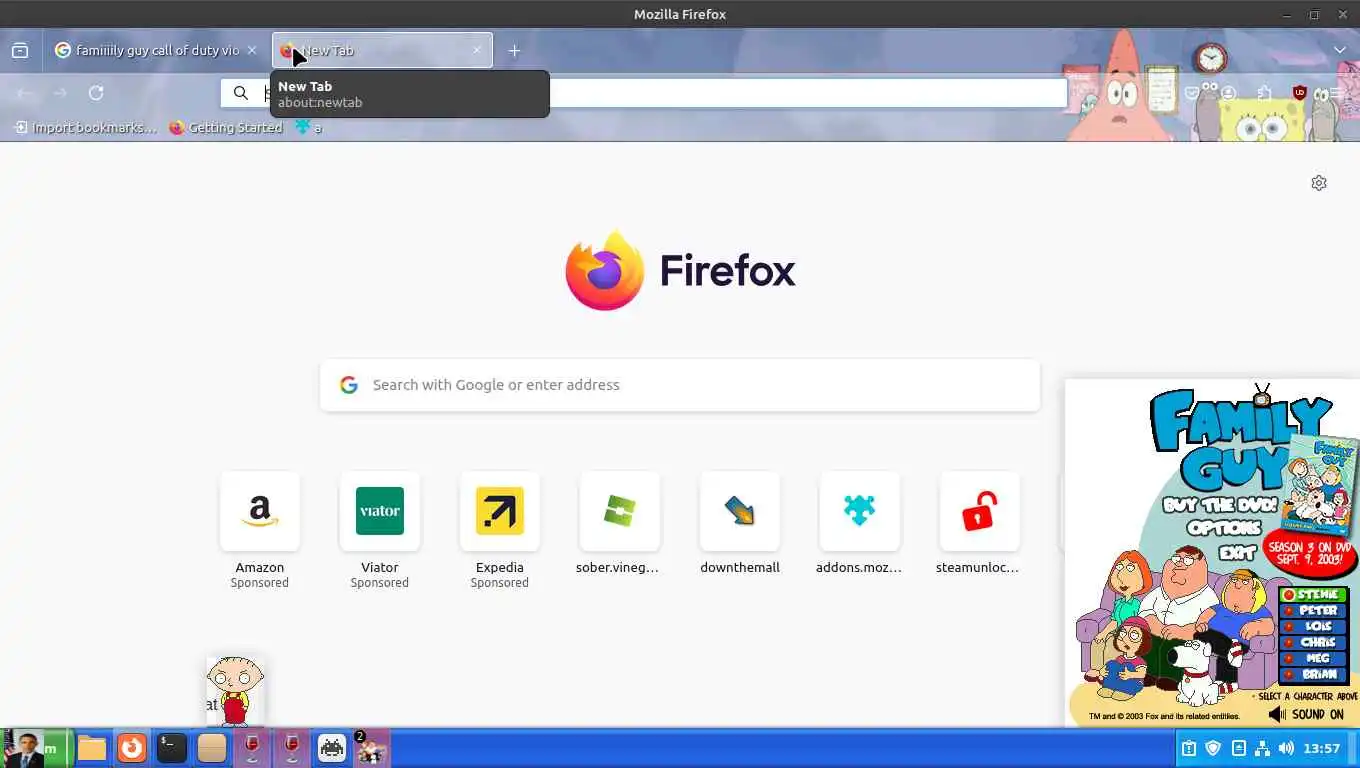The width and height of the screenshot is (1360, 768).
Task: Click Options in the Family Guy window
Action: (x=1224, y=529)
